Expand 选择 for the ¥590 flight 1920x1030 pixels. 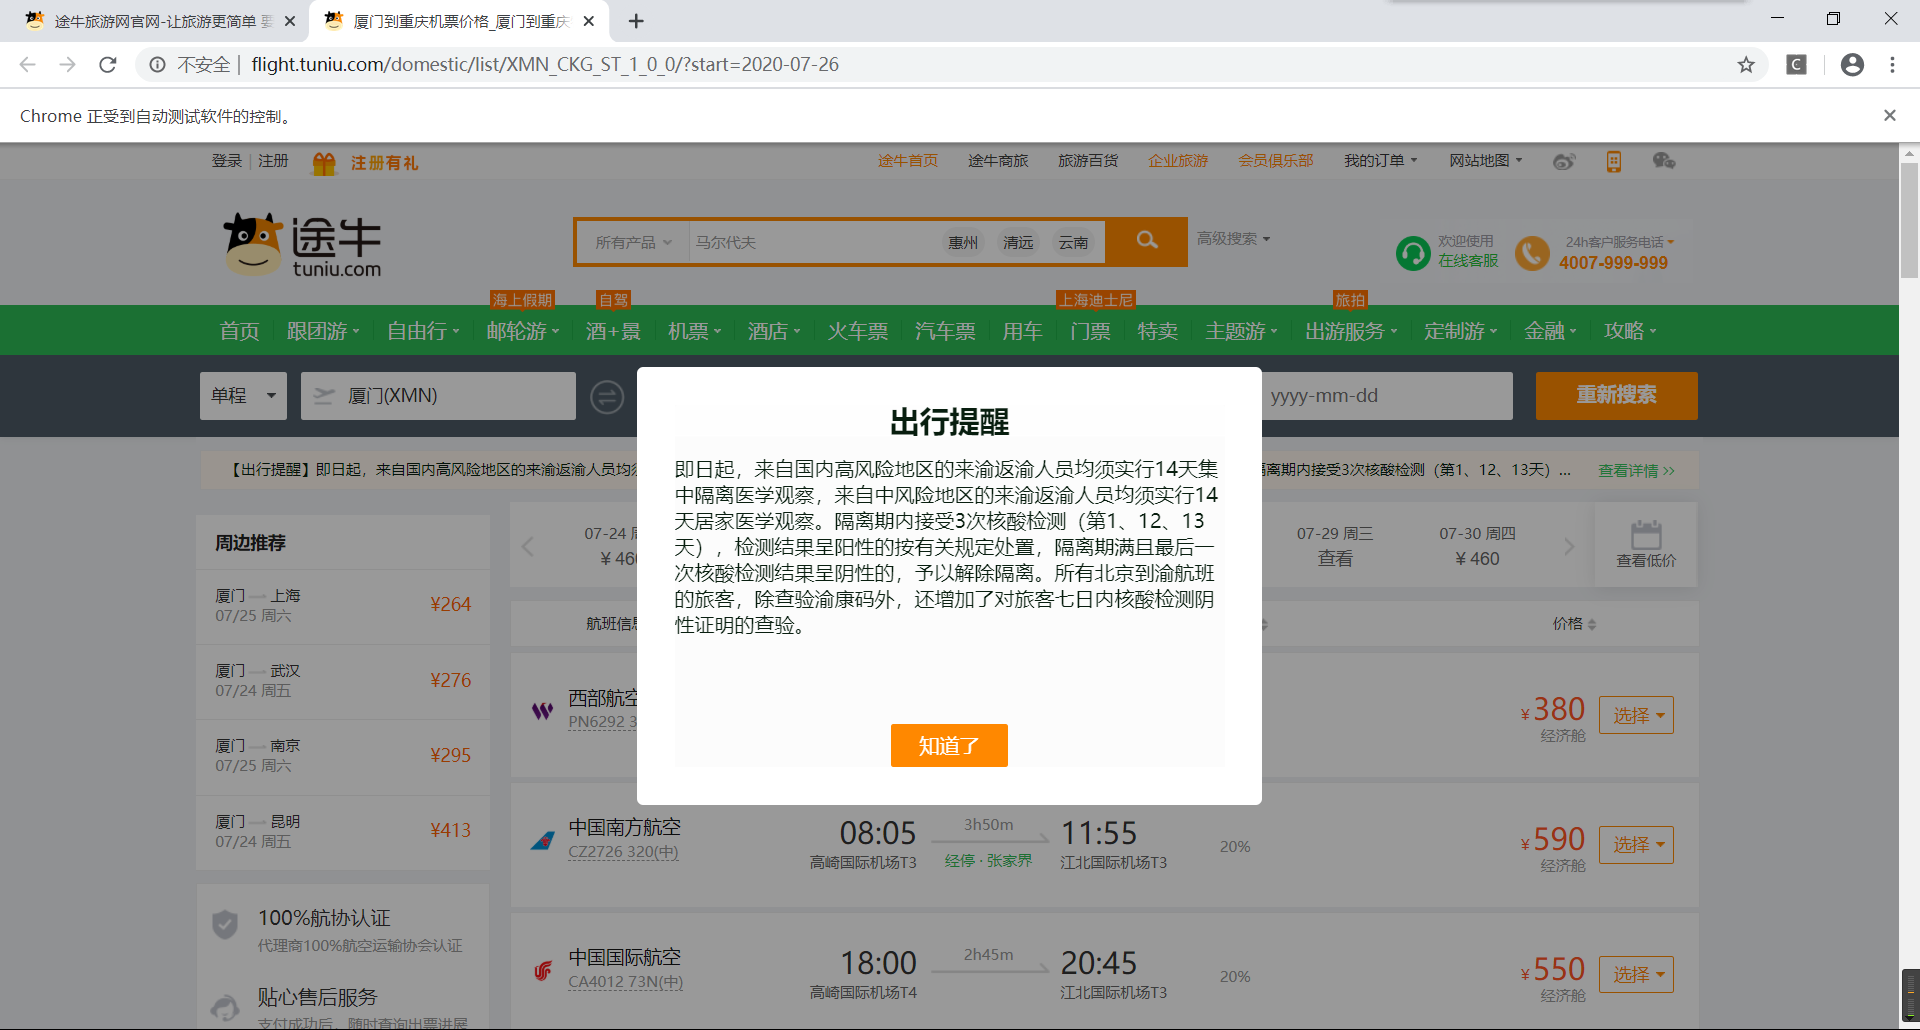click(x=1637, y=845)
